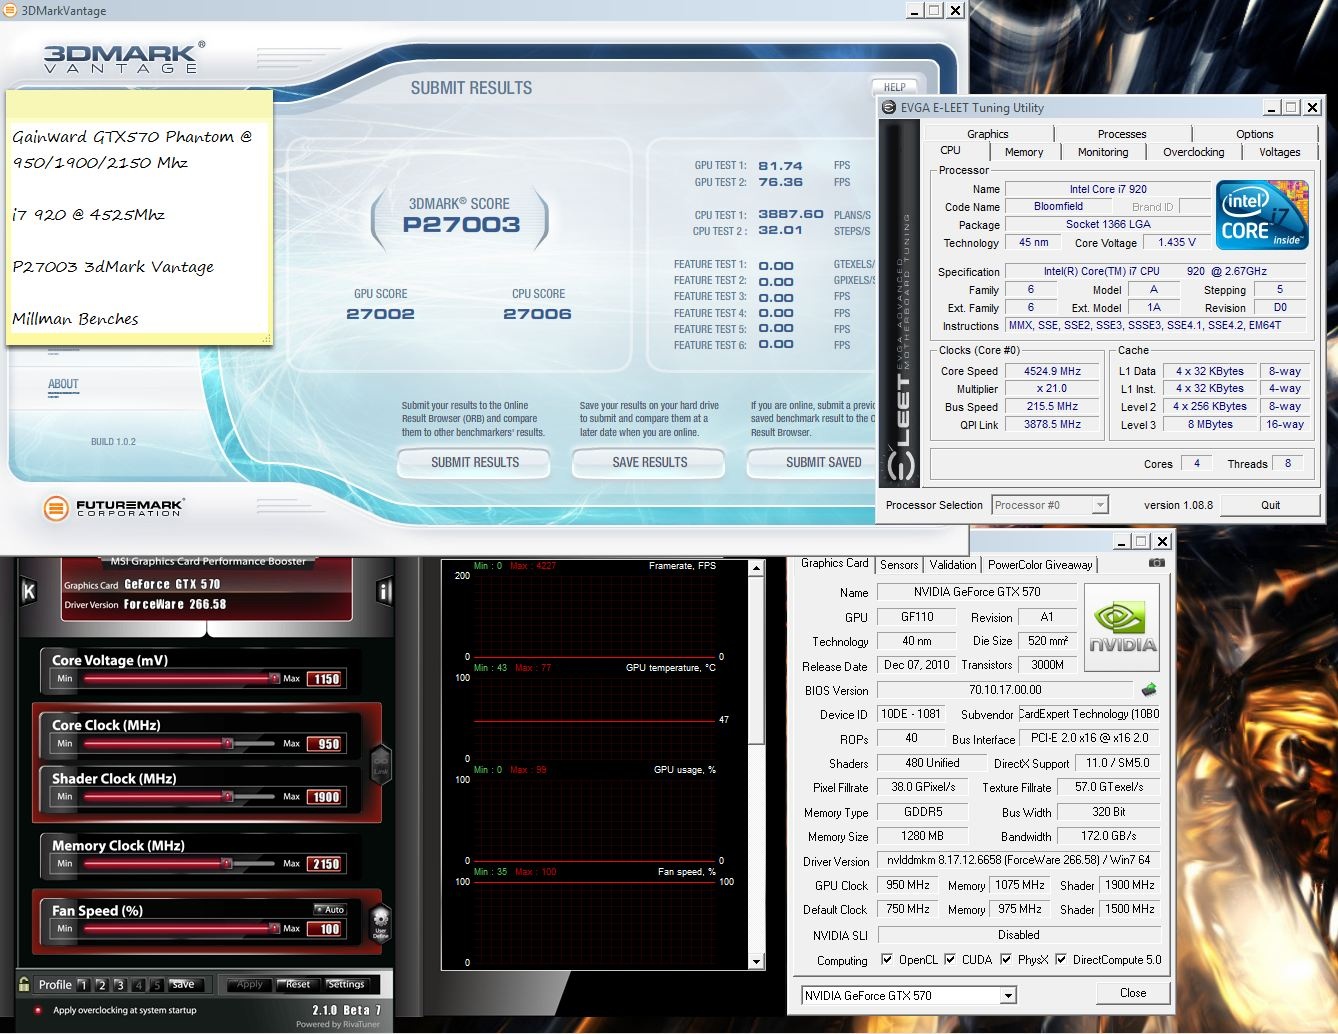The image size is (1338, 1034).
Task: Click the SAVE RESULTS button in 3DMark
Action: 650,463
